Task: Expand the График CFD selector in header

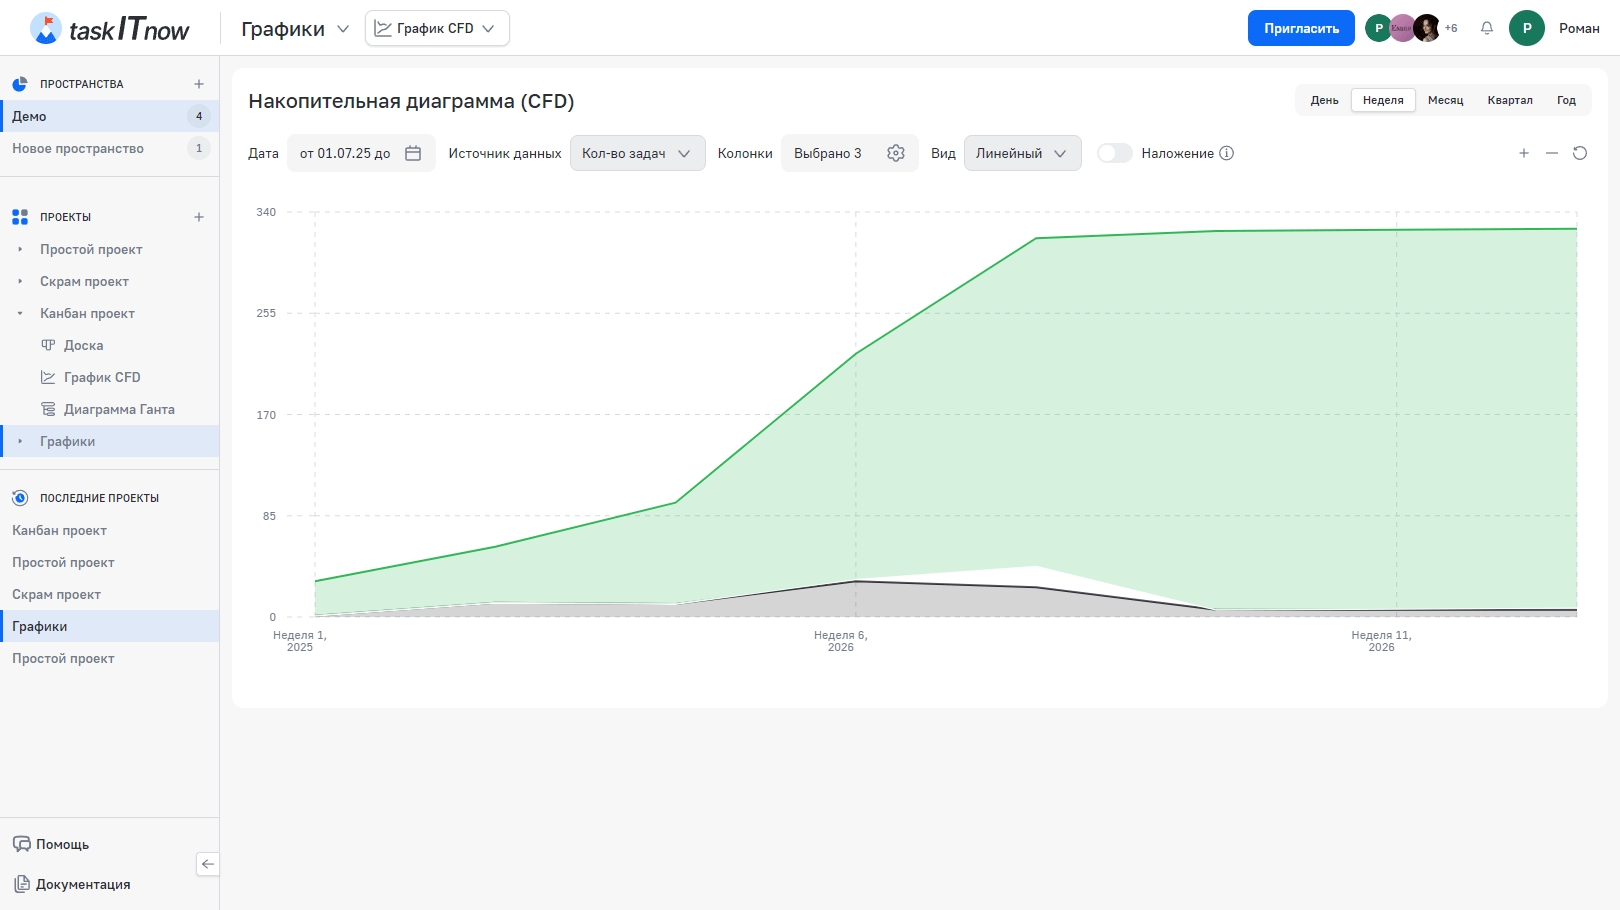Action: [x=437, y=28]
